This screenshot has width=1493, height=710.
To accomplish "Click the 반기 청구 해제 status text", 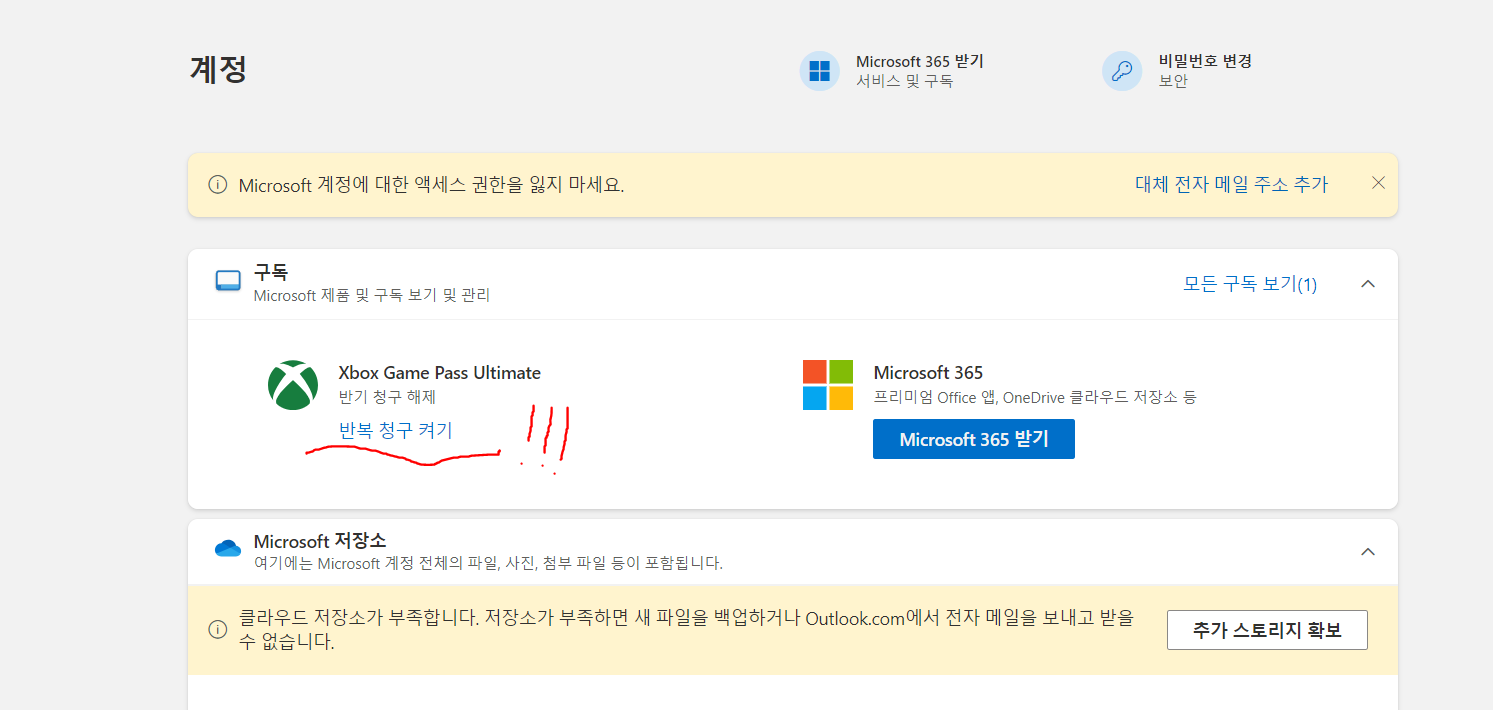I will coord(387,397).
